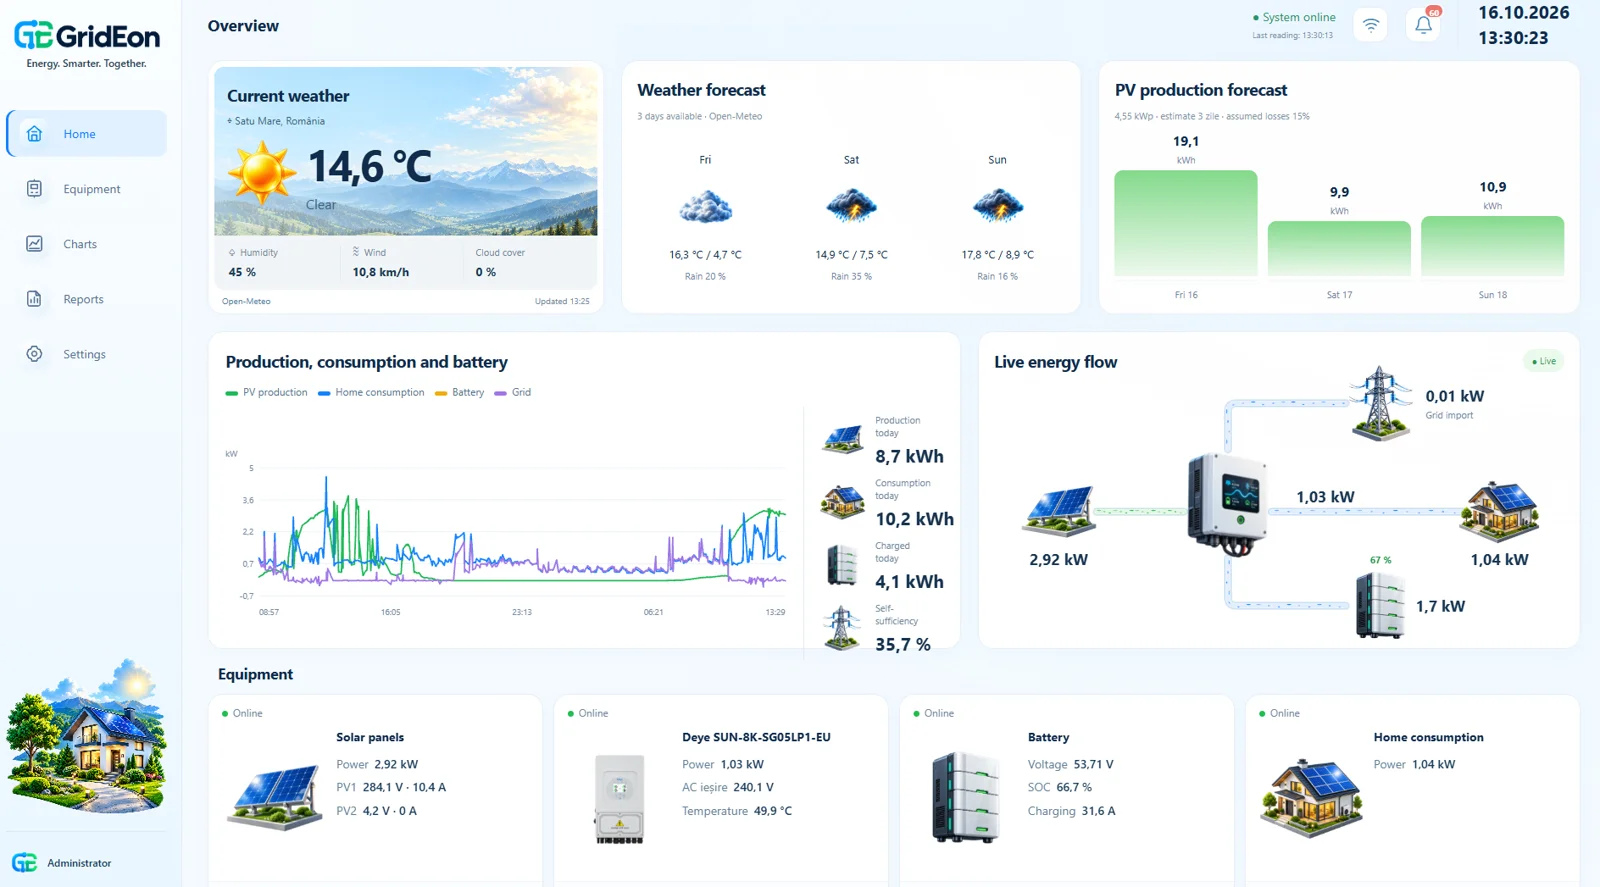Navigate to Reports in the sidebar
Image resolution: width=1600 pixels, height=887 pixels.
tap(87, 299)
